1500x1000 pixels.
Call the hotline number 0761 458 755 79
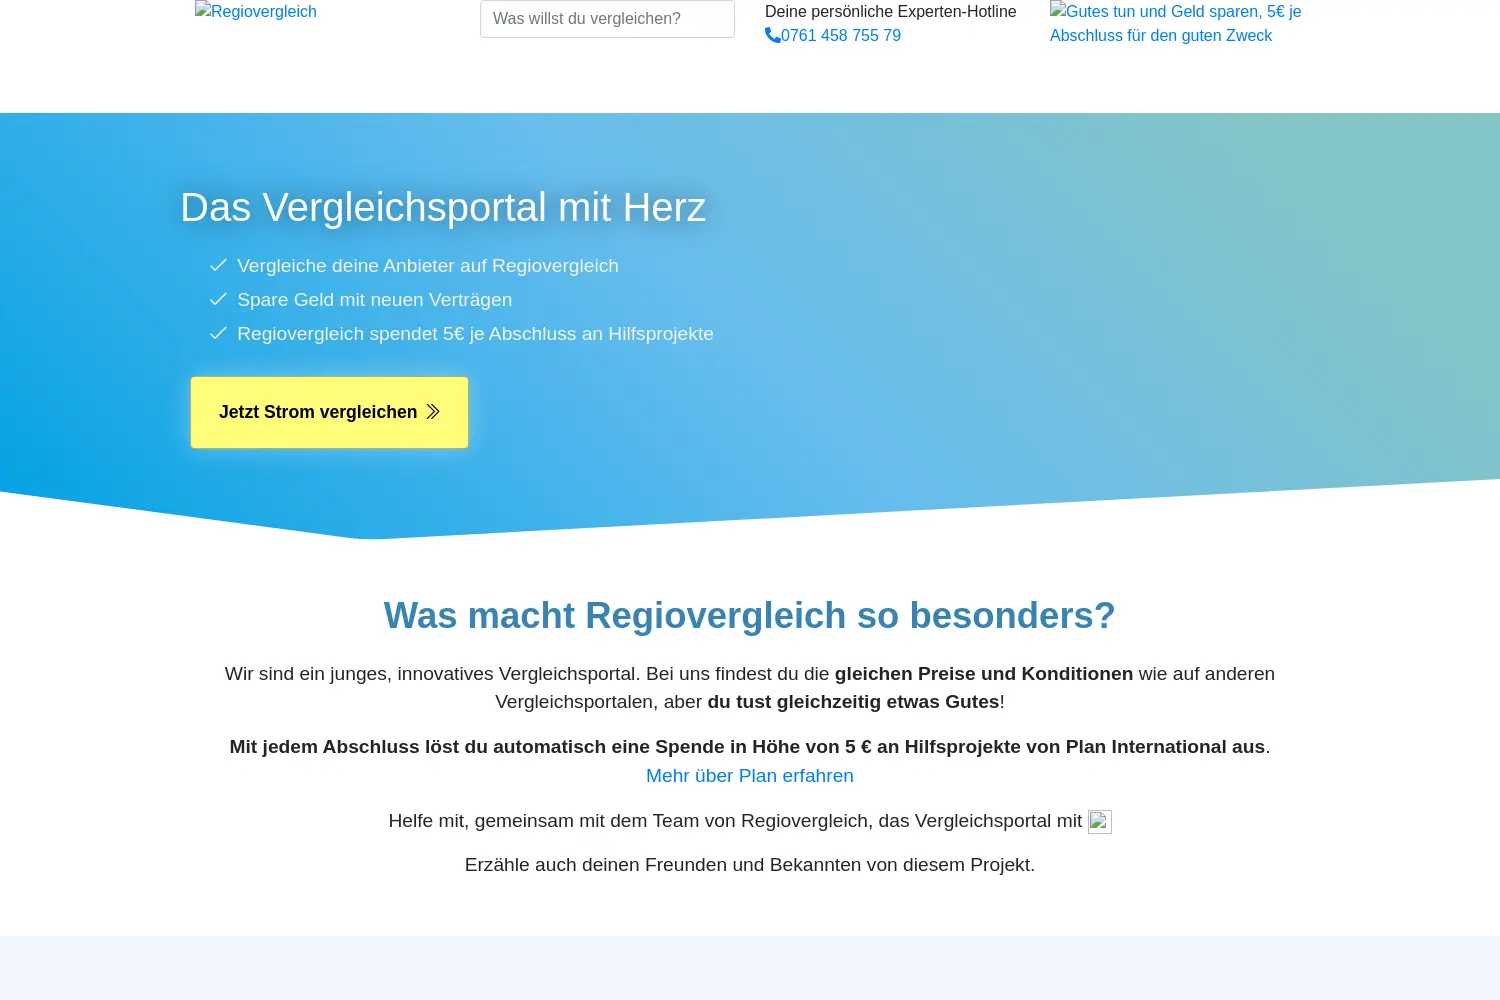[833, 36]
